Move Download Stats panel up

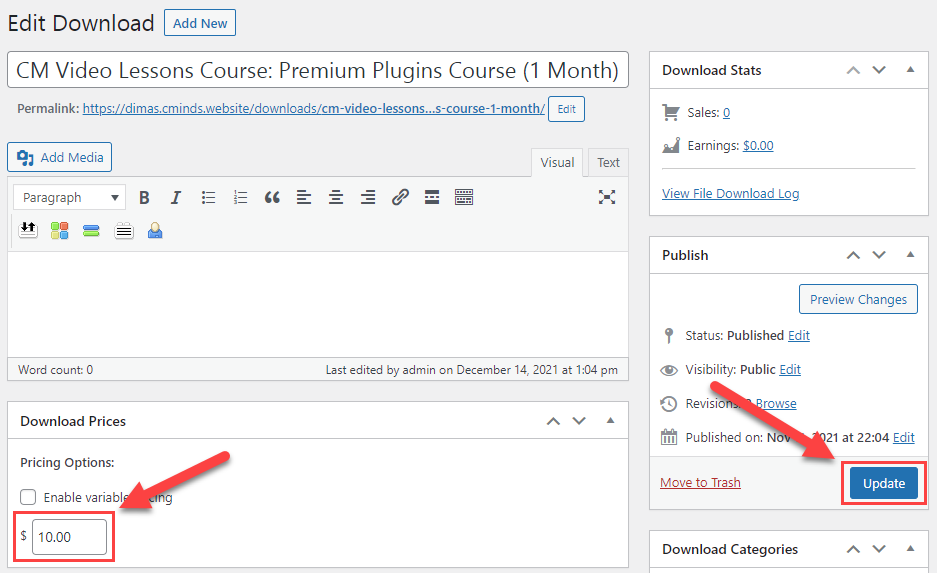(853, 71)
